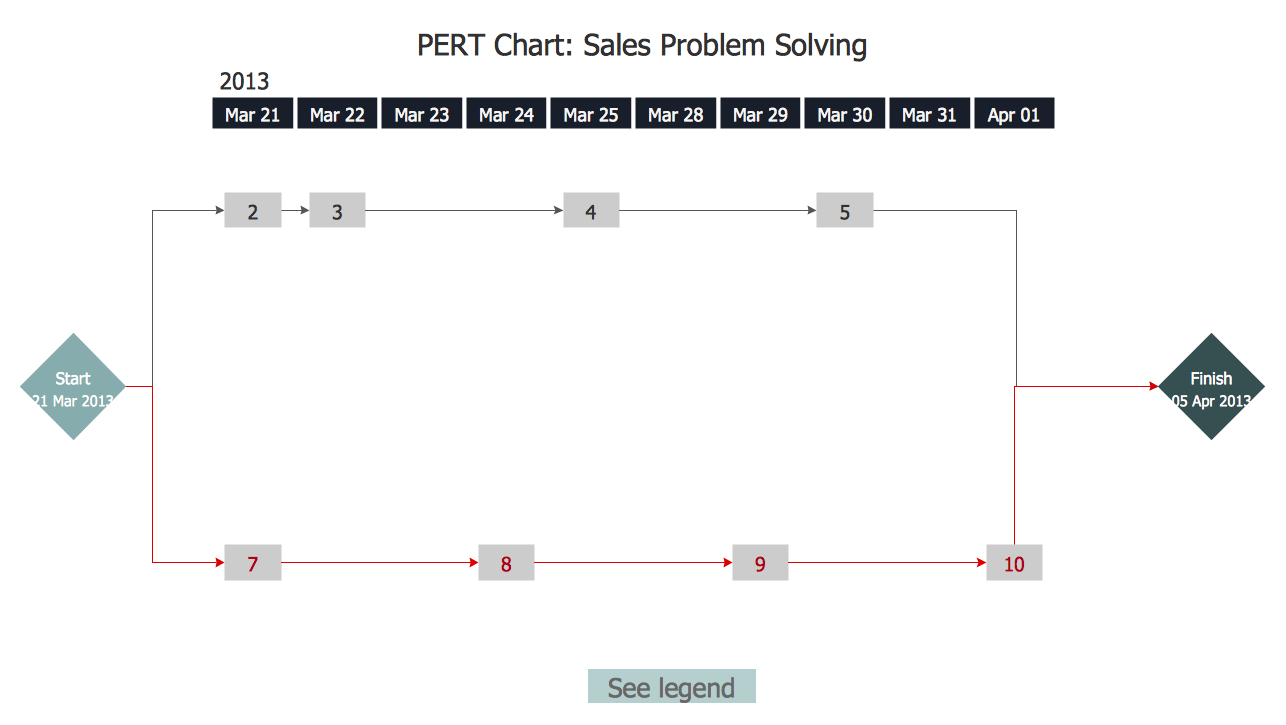Click the Mar 21 date header
Viewport: 1286px width, 725px height.
coord(253,114)
